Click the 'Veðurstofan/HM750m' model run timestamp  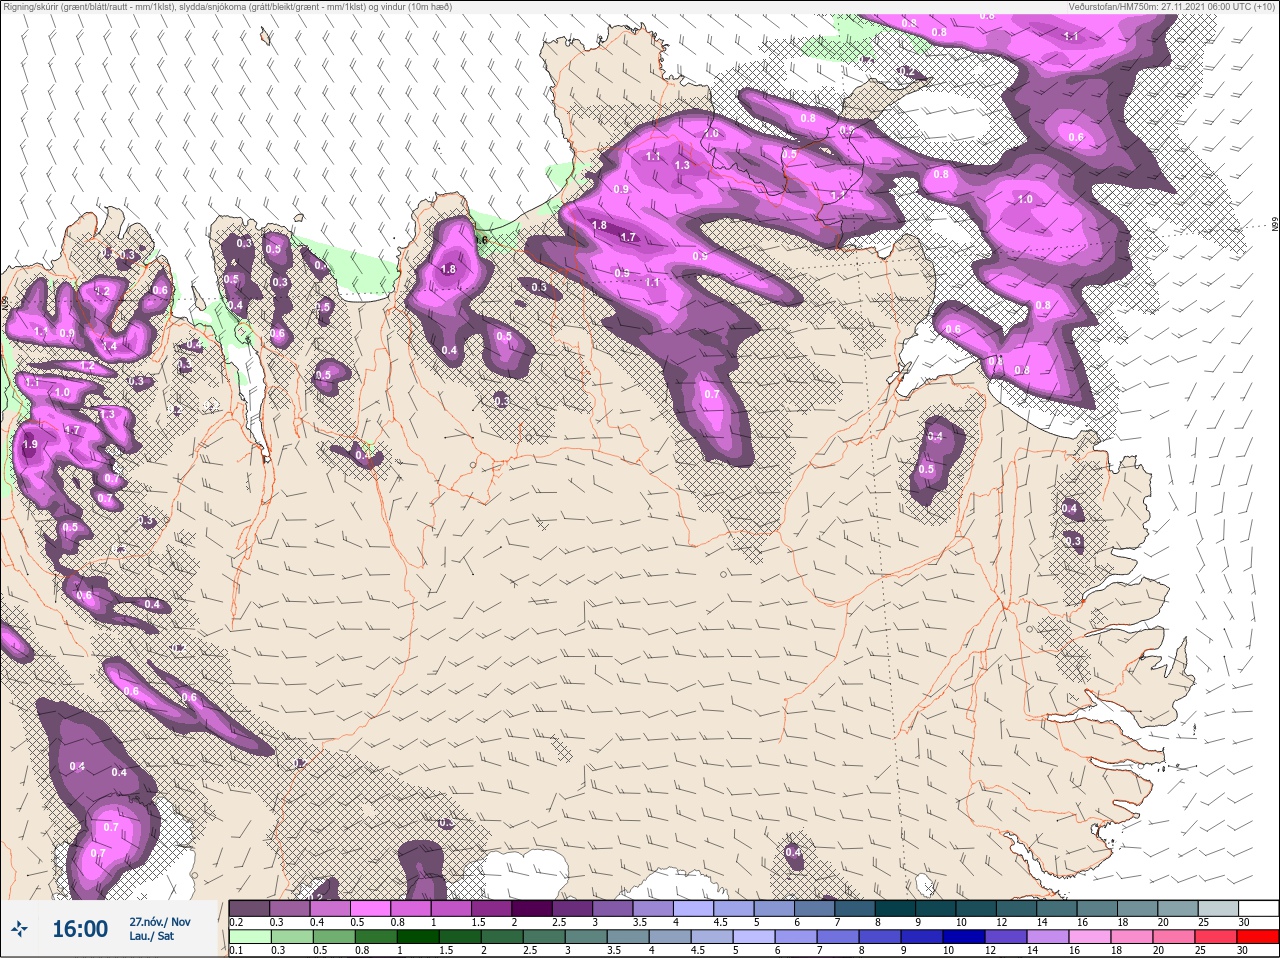tap(1172, 7)
